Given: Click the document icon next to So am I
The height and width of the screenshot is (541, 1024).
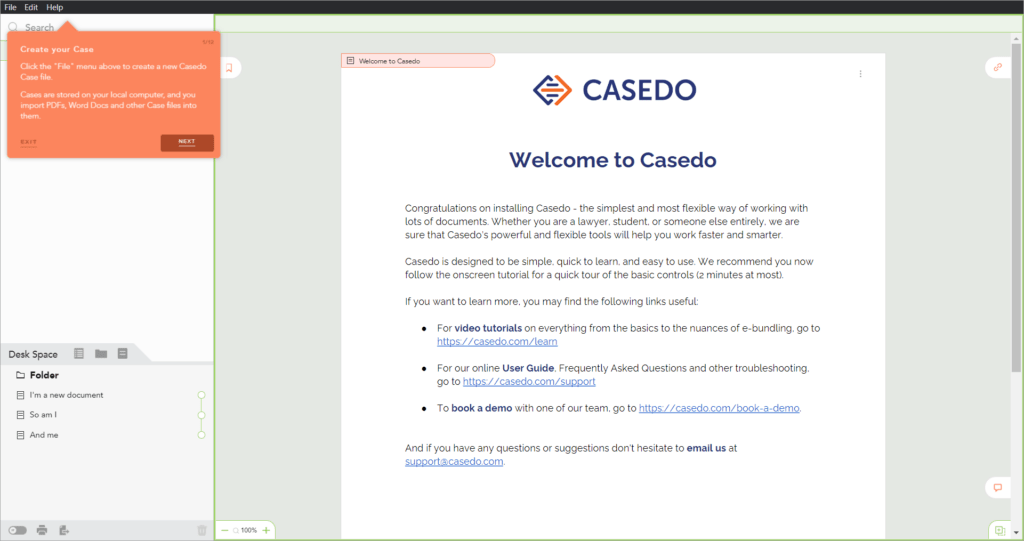Looking at the screenshot, I should click(x=20, y=415).
